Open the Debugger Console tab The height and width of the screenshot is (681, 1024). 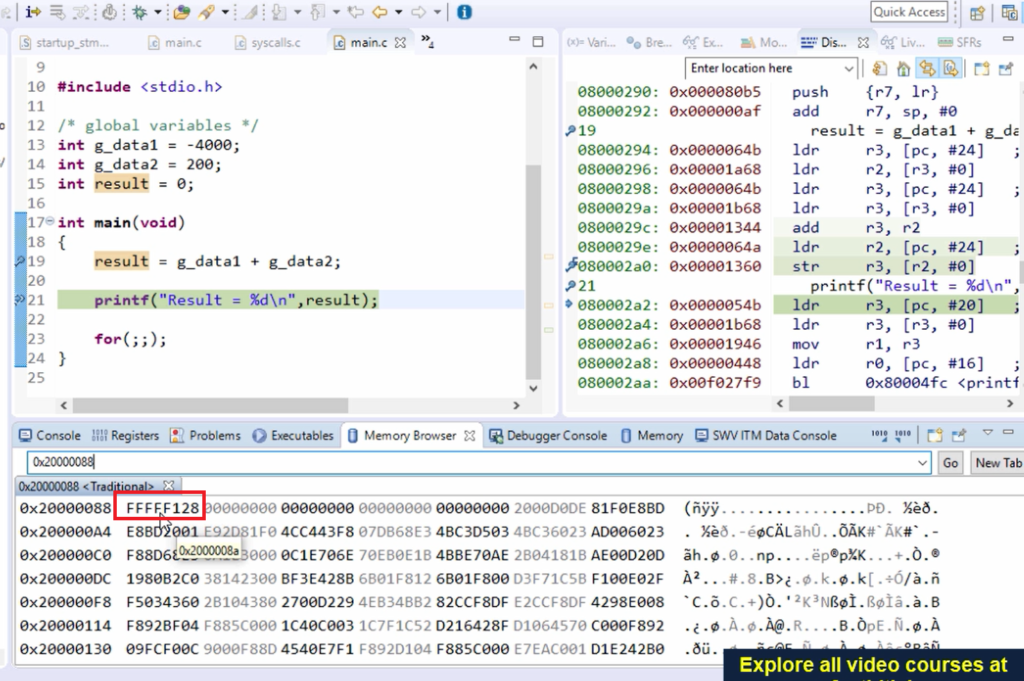click(x=549, y=436)
